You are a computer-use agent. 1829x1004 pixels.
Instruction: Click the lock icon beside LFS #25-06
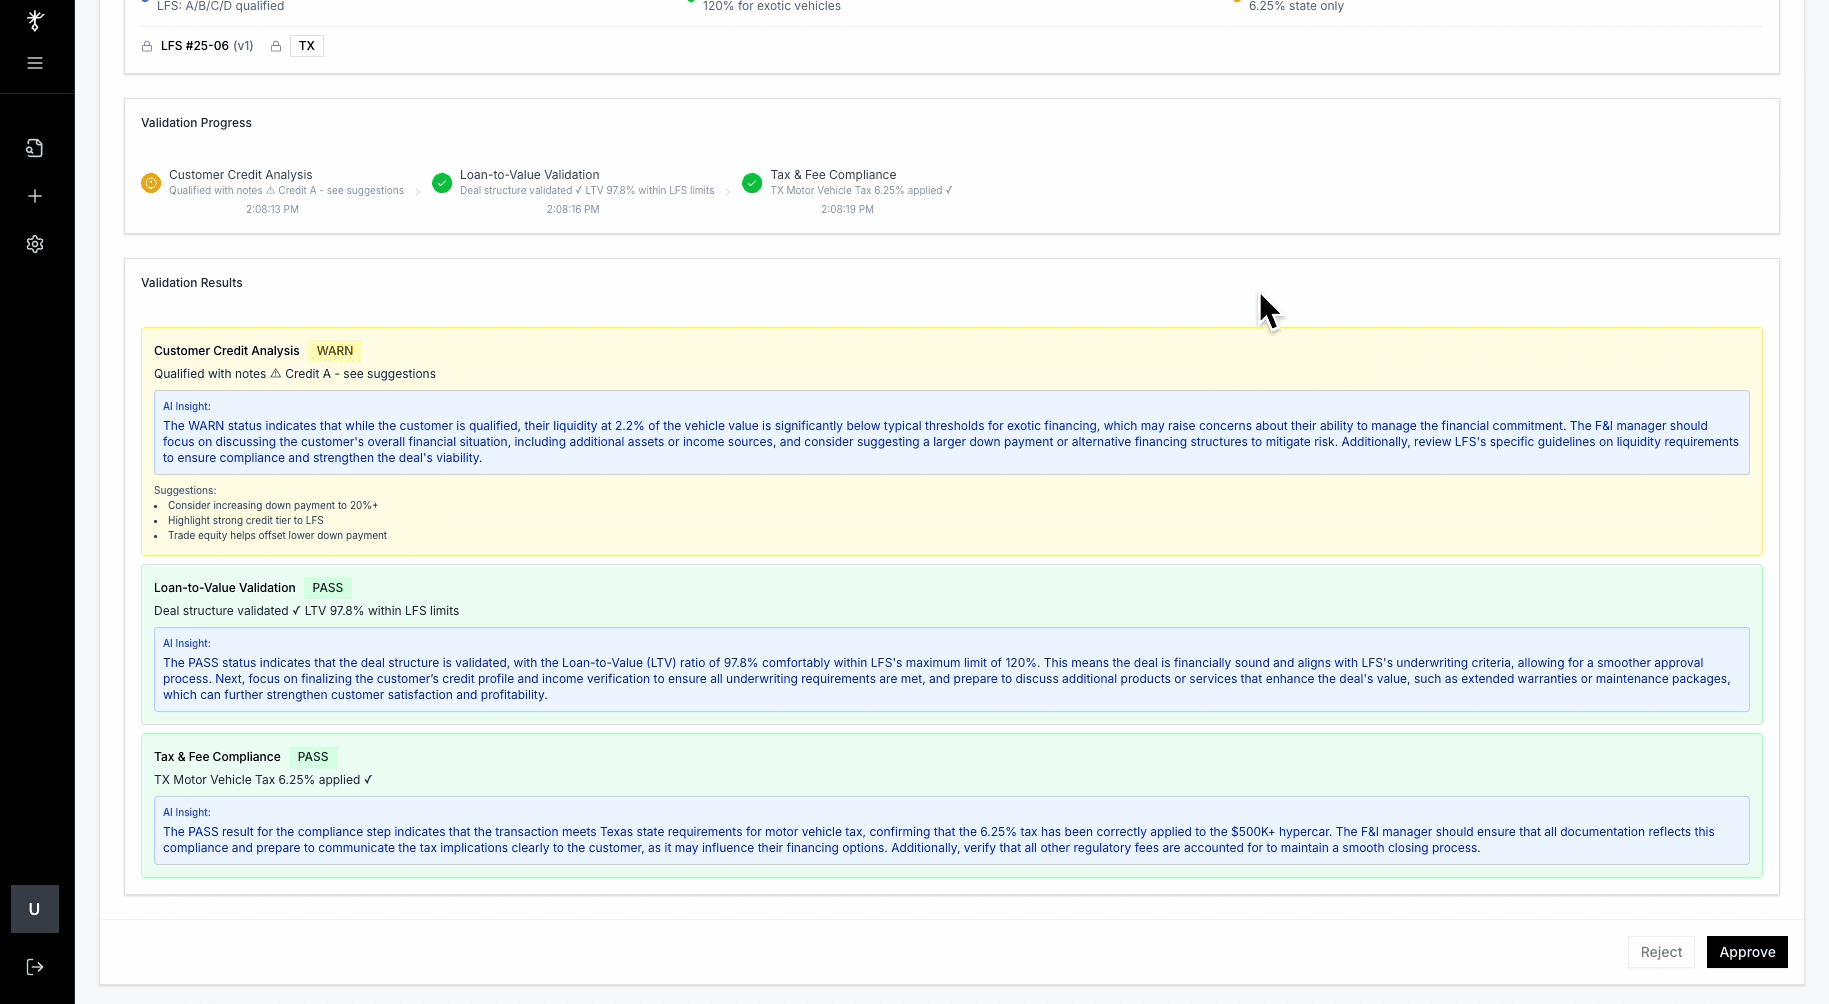click(x=147, y=46)
